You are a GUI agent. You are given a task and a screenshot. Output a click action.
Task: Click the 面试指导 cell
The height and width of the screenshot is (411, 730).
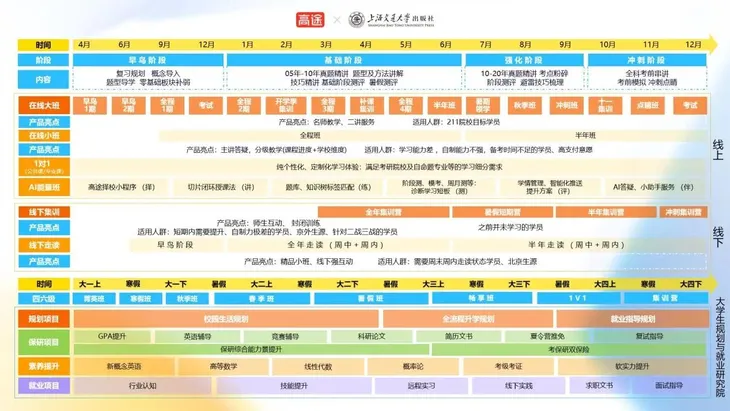click(669, 385)
